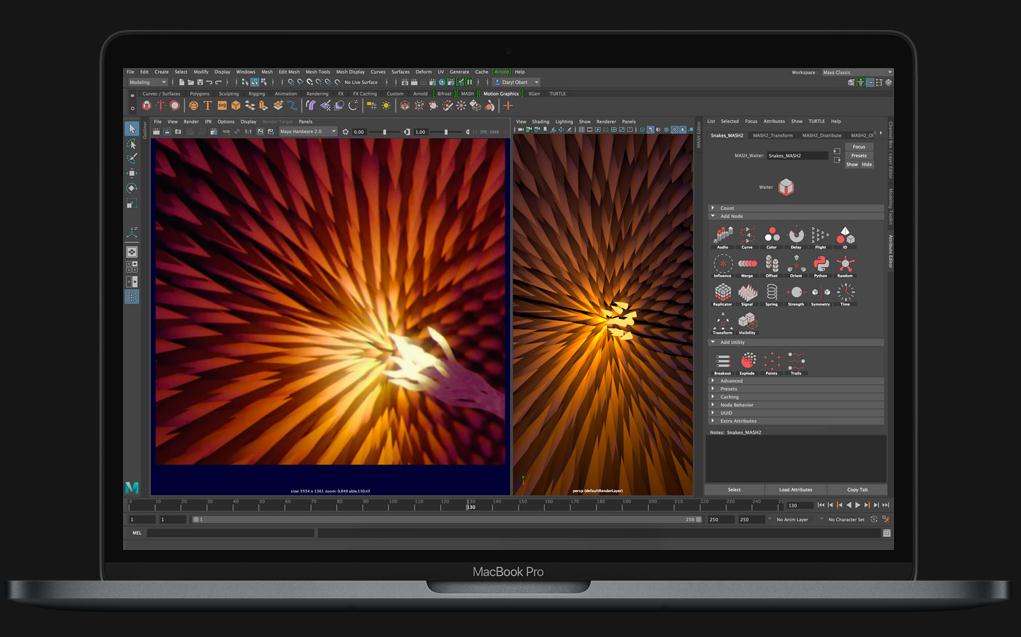Add a MASH Time node

[x=845, y=292]
